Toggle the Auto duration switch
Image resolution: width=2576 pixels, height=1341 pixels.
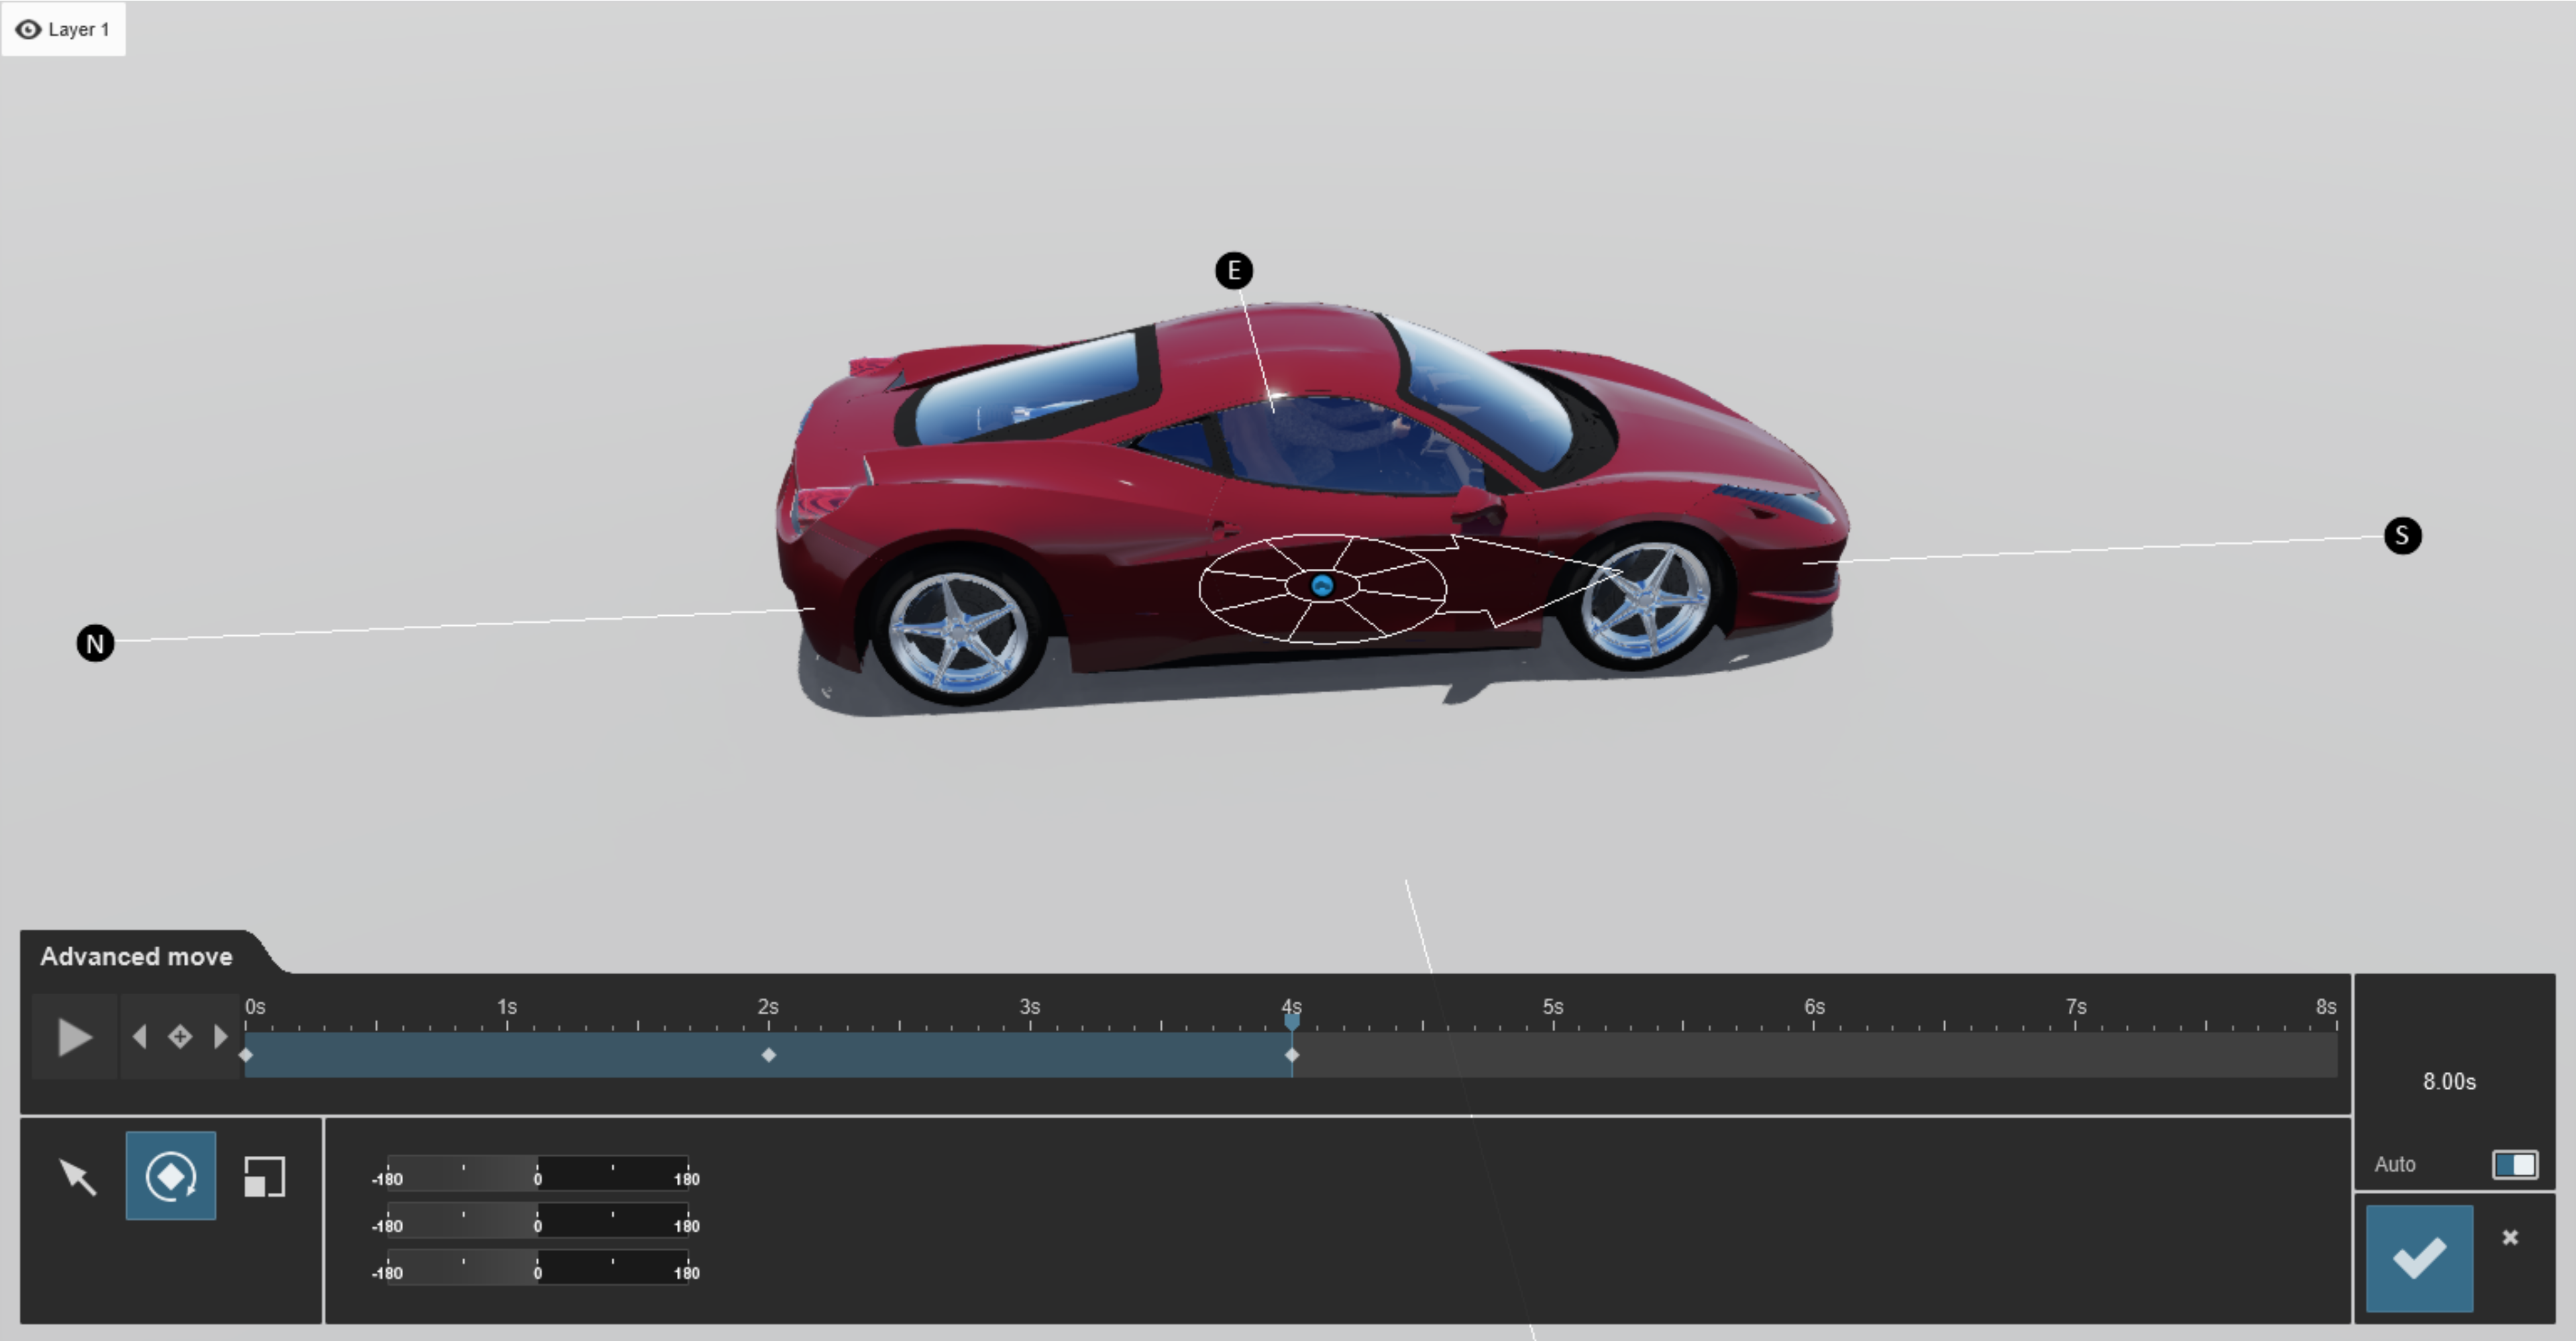point(2514,1165)
